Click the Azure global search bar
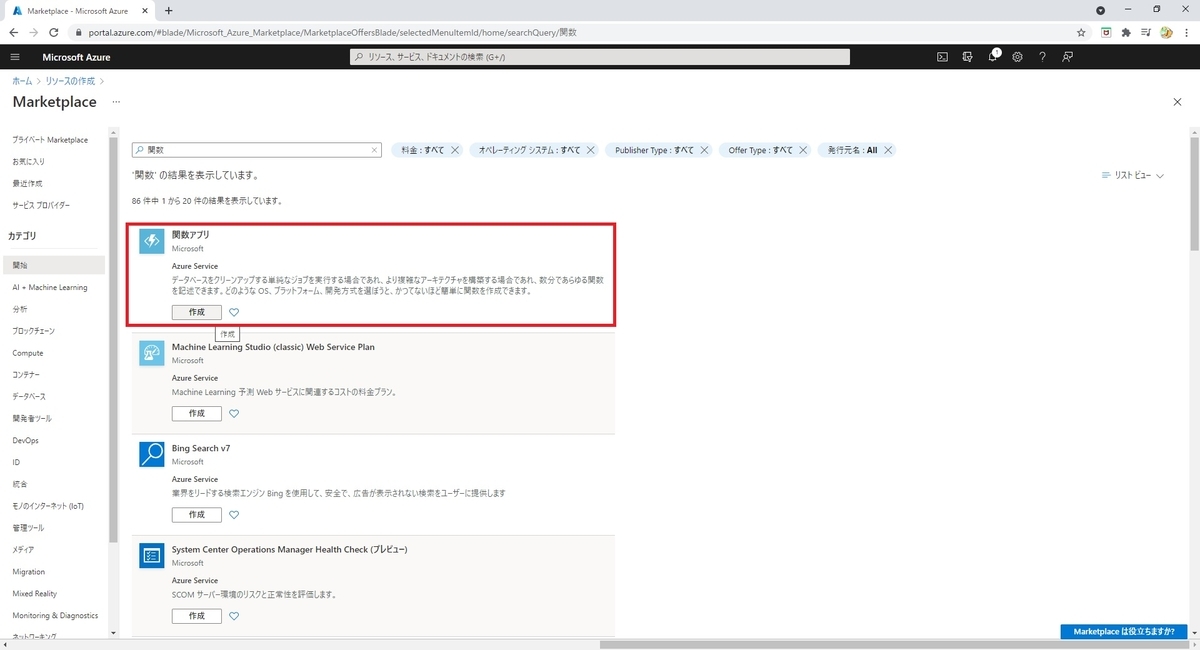 (x=600, y=57)
